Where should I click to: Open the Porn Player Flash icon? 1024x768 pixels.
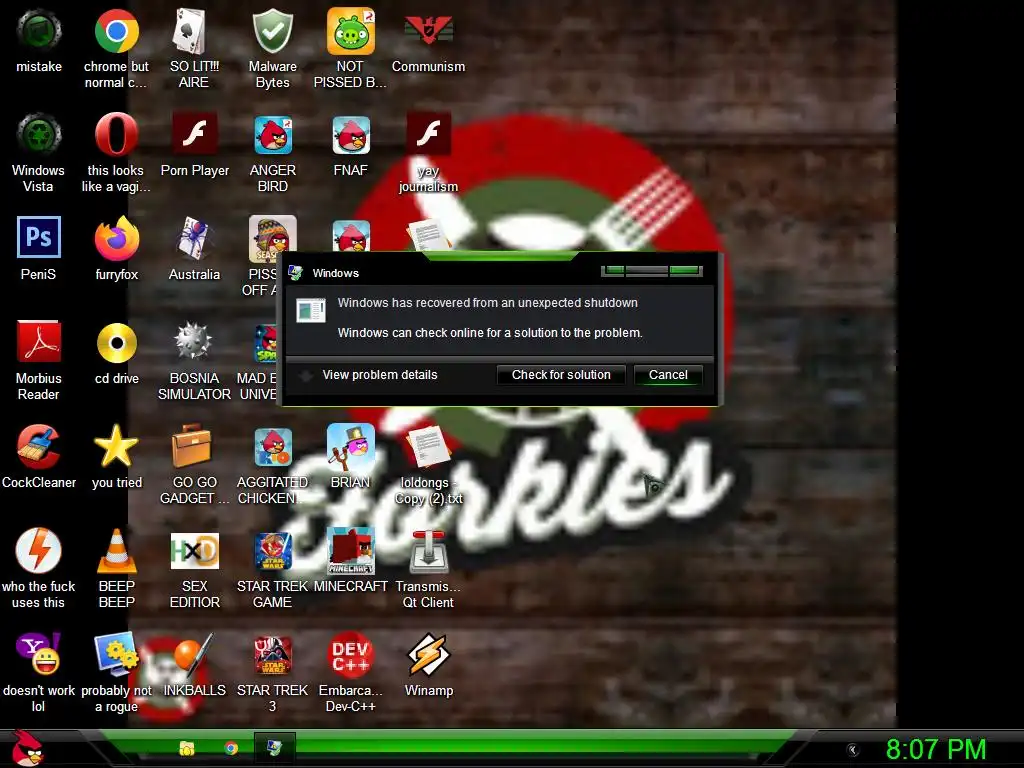(x=194, y=134)
